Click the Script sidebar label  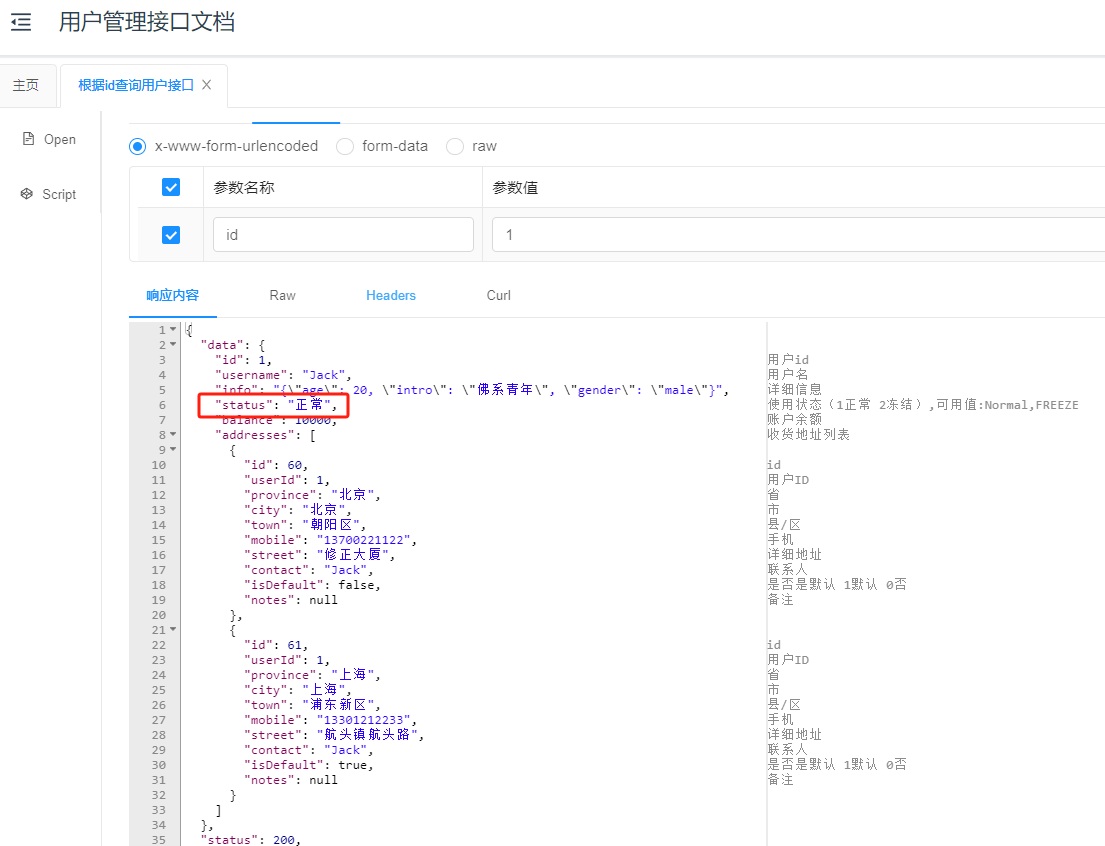click(59, 195)
